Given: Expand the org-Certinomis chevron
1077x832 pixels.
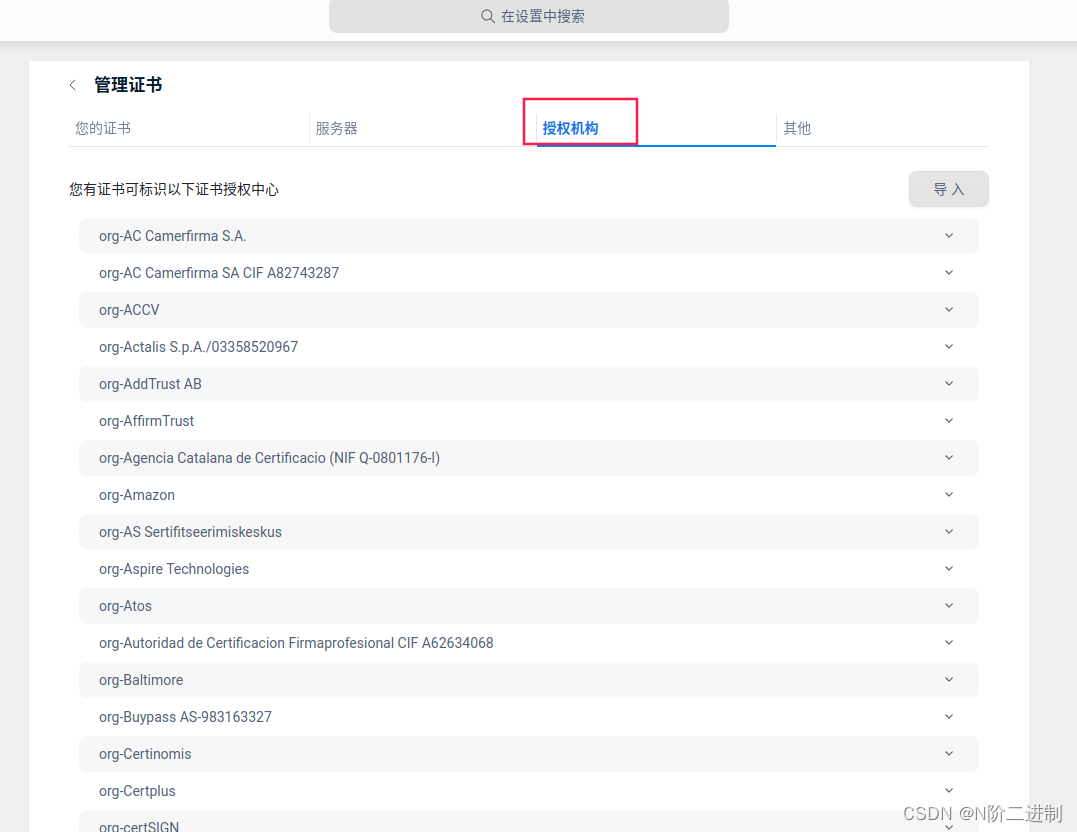Looking at the screenshot, I should [949, 754].
